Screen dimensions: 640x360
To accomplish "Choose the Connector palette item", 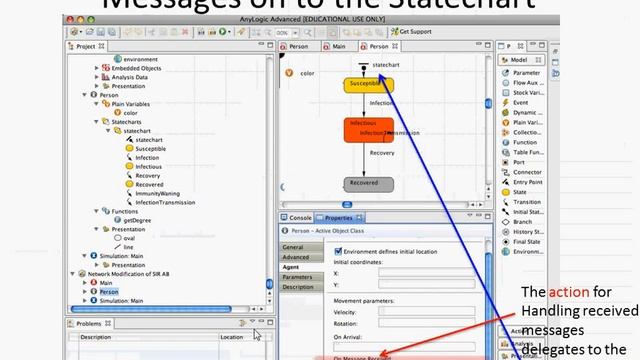I will tap(522, 172).
